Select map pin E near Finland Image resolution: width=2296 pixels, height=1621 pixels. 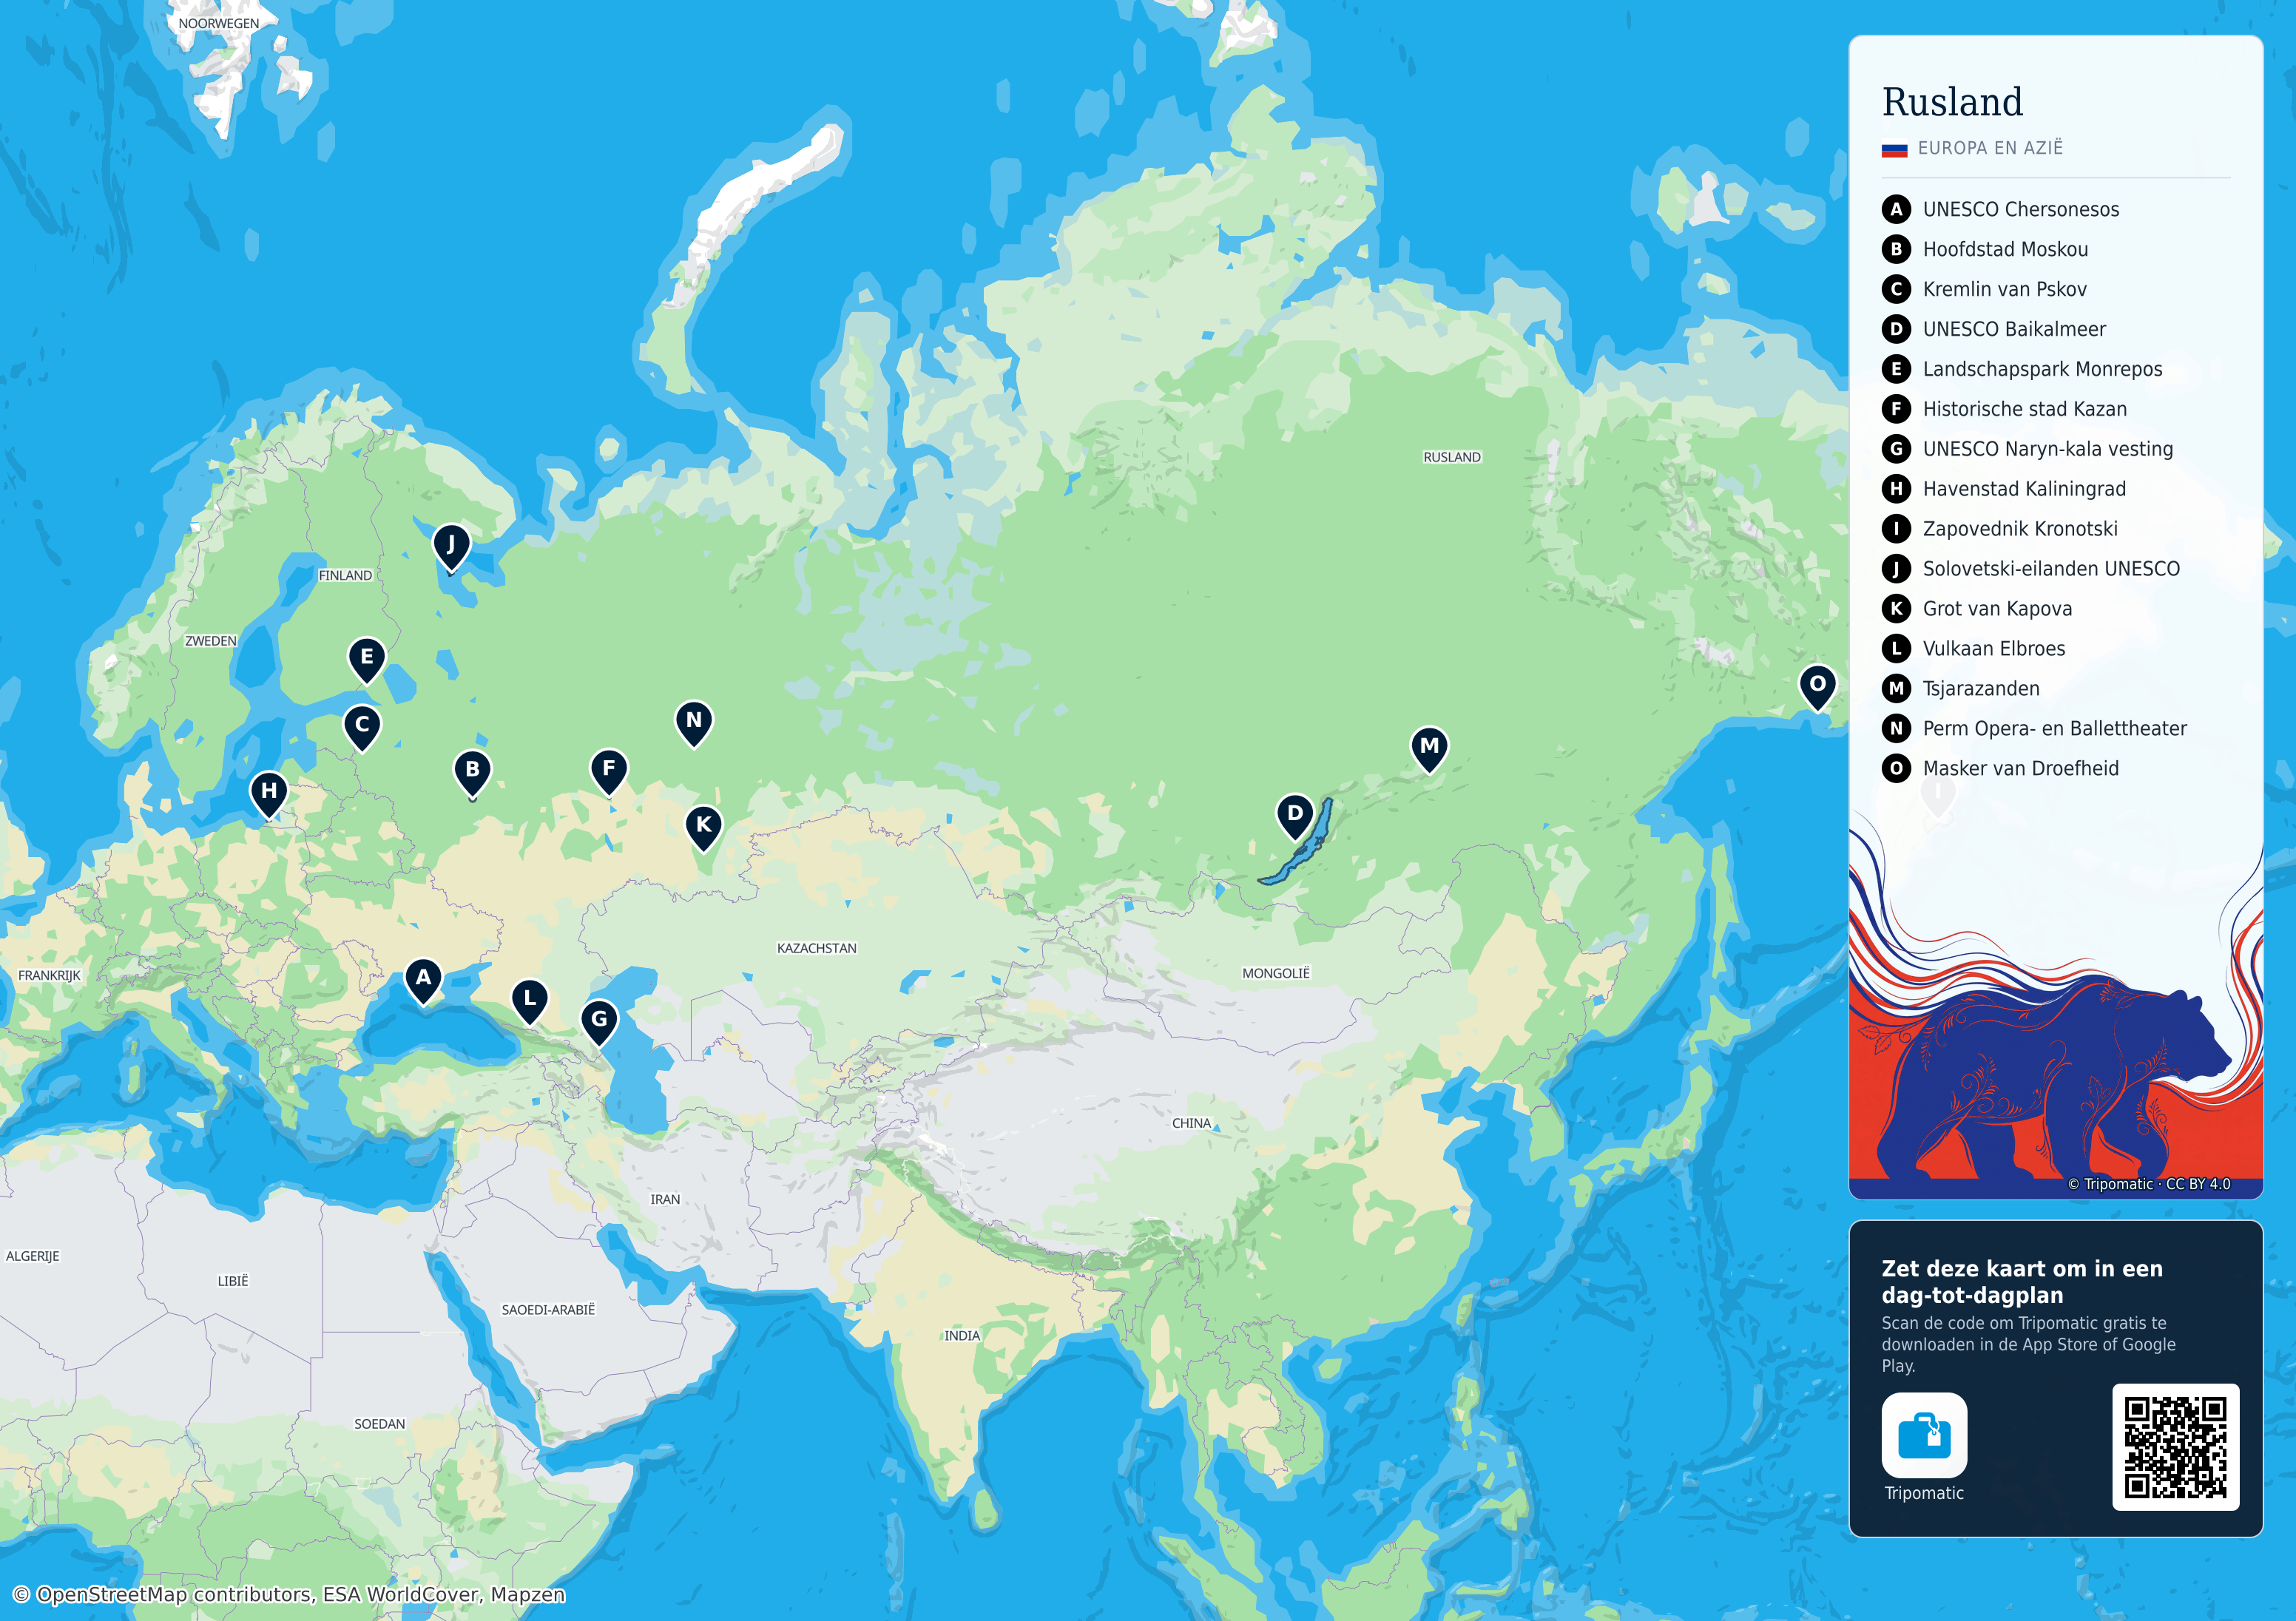(x=367, y=660)
